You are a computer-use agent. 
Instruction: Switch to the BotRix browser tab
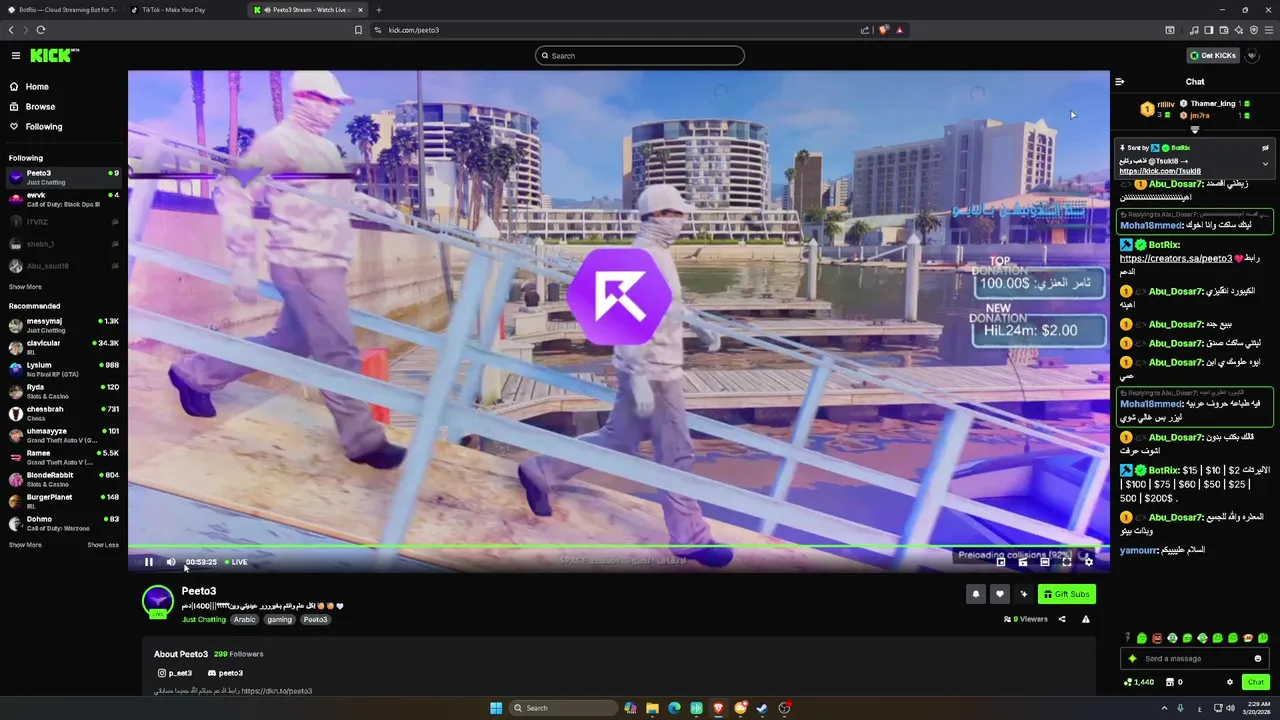coord(62,10)
